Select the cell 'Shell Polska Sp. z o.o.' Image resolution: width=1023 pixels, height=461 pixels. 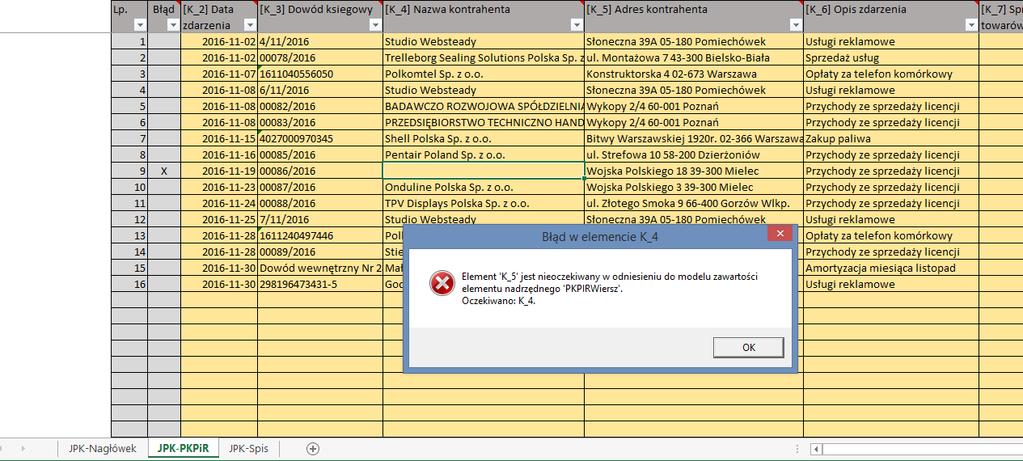tap(483, 138)
